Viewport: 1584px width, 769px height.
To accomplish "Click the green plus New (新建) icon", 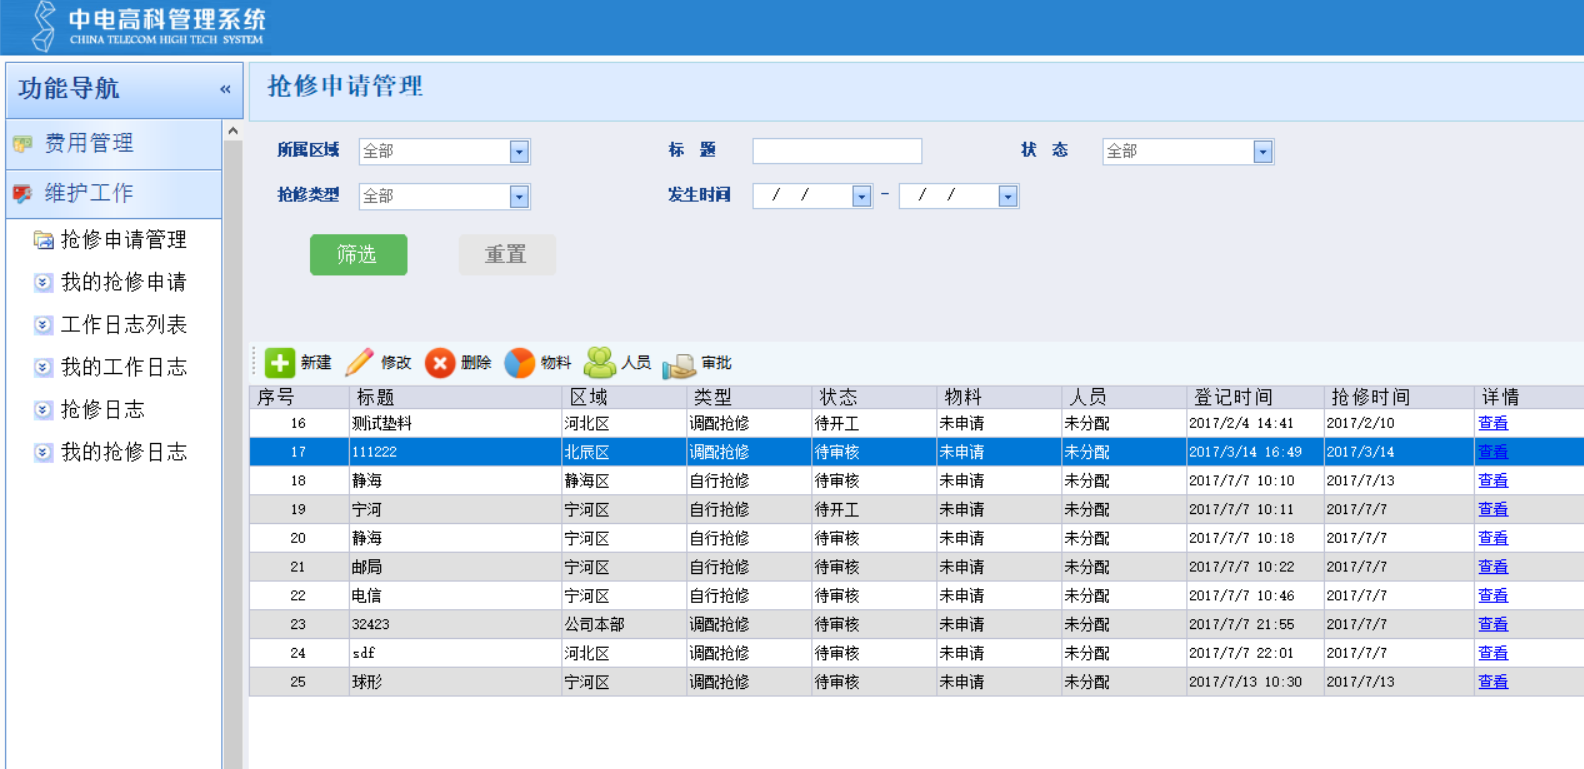I will (x=280, y=363).
